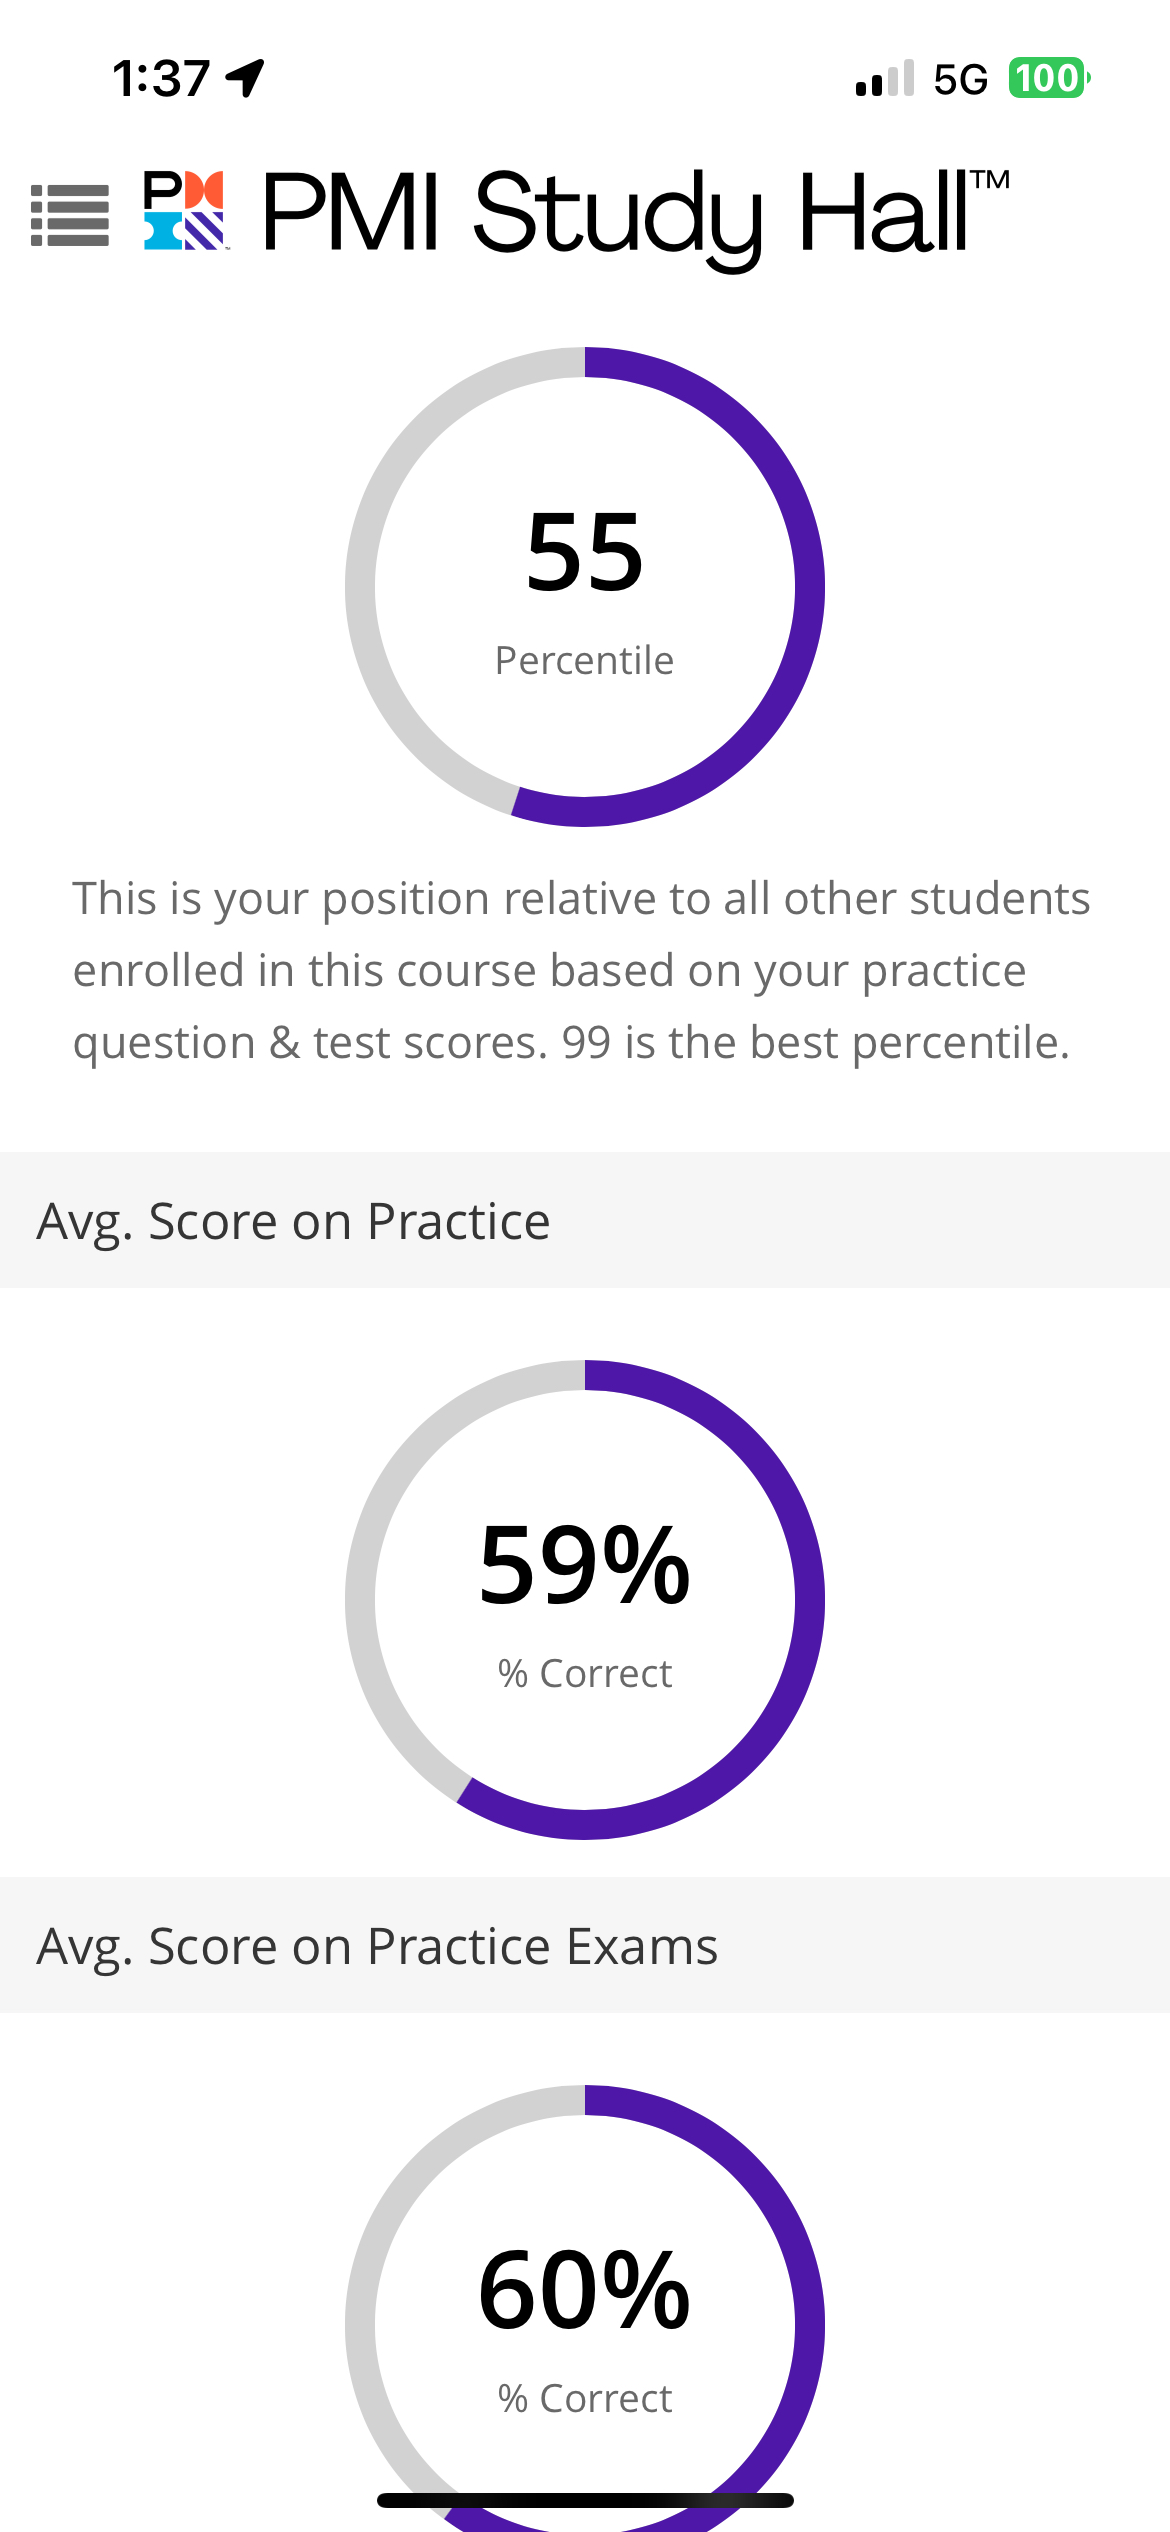1170x2532 pixels.
Task: Tap the Percentile label under 55
Action: pyautogui.click(x=585, y=661)
